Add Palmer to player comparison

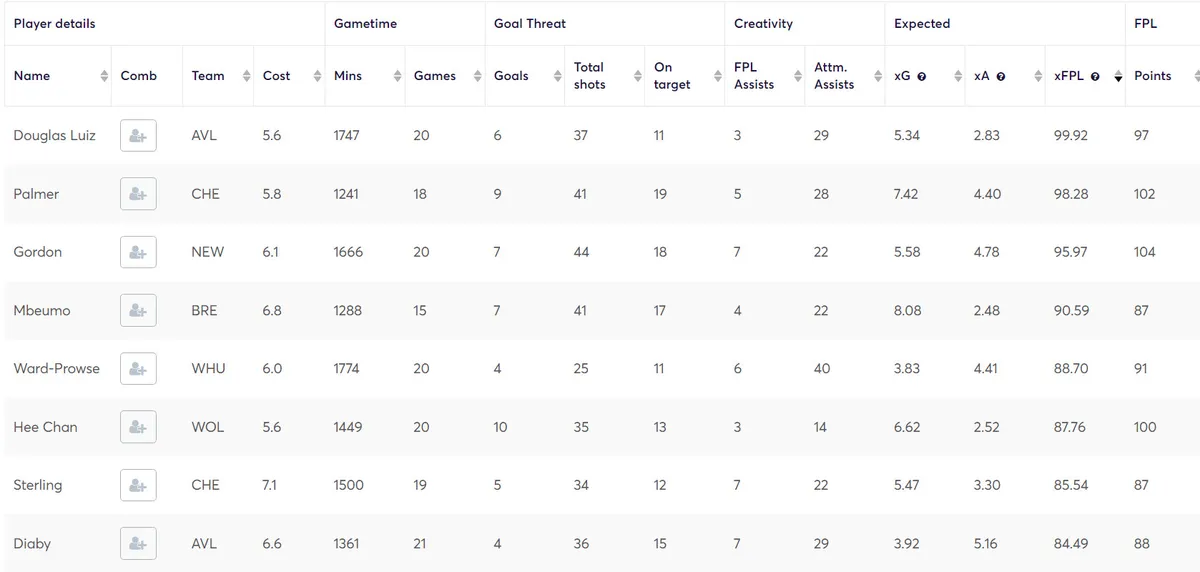pyautogui.click(x=138, y=194)
